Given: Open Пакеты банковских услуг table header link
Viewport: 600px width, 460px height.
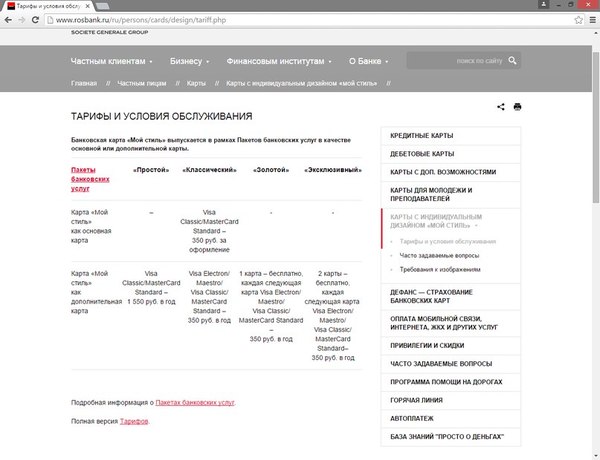Looking at the screenshot, I should click(90, 179).
